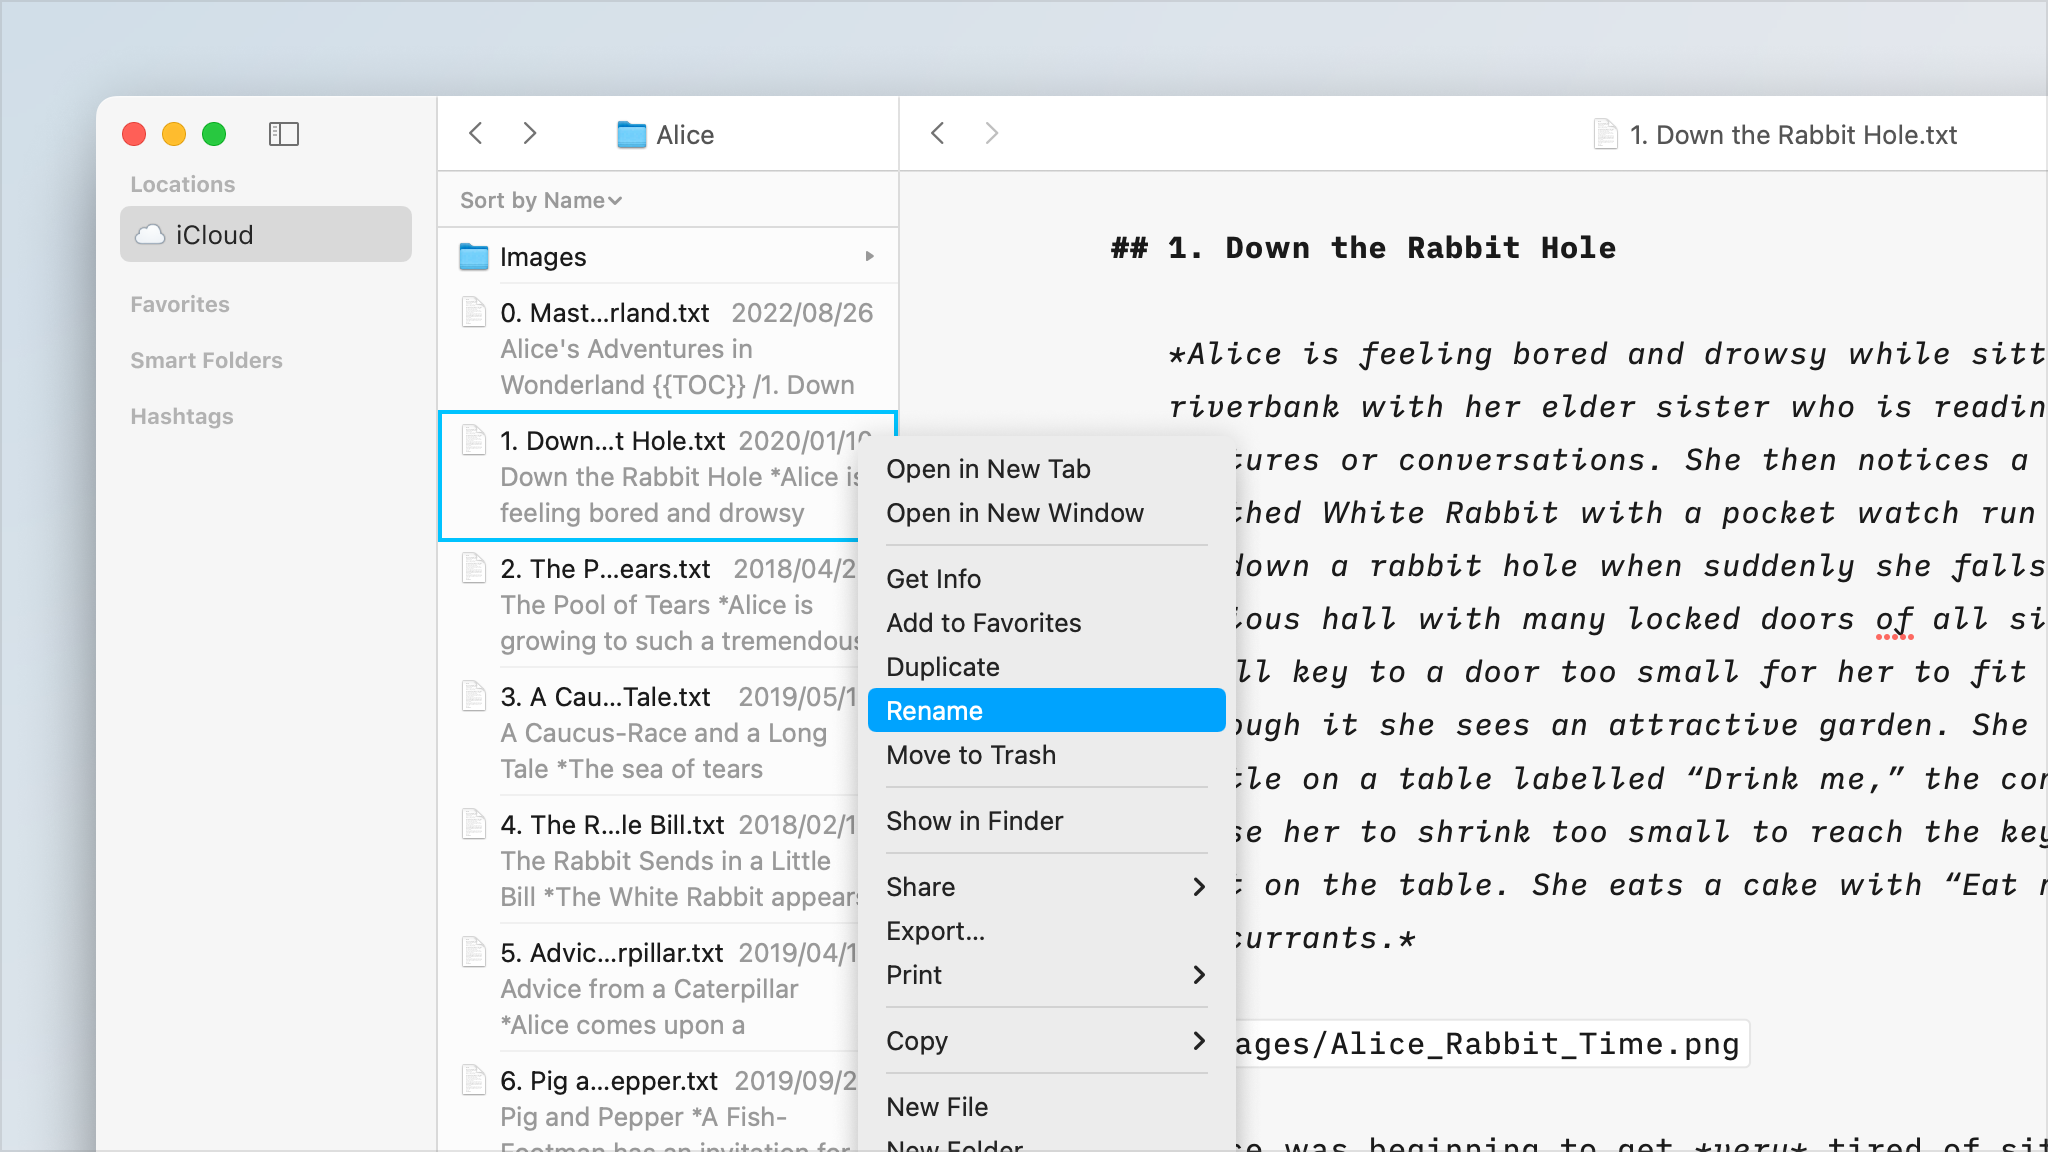Click the Images folder icon
Viewport: 2048px width, 1152px height.
[473, 257]
